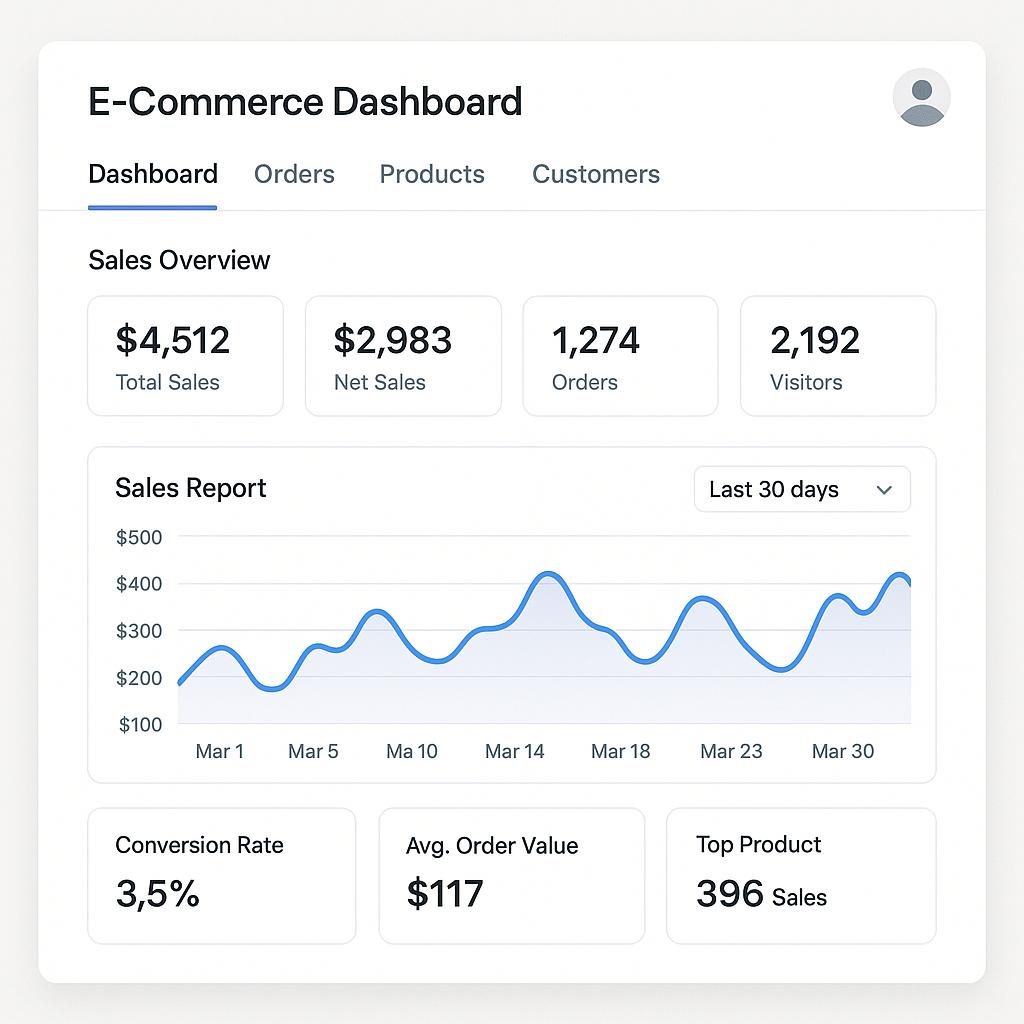1024x1024 pixels.
Task: Click the dropdown chevron arrow in Sales Report
Action: click(x=884, y=490)
